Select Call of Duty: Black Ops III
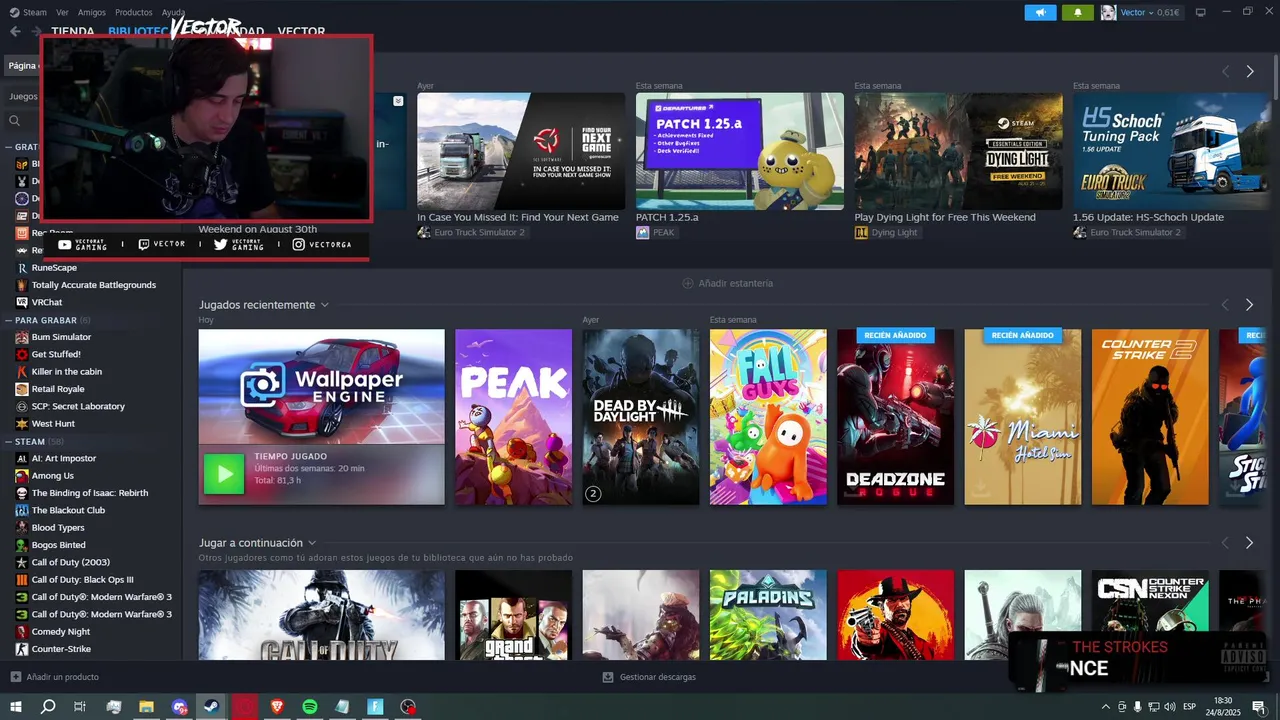1280x720 pixels. [x=83, y=580]
